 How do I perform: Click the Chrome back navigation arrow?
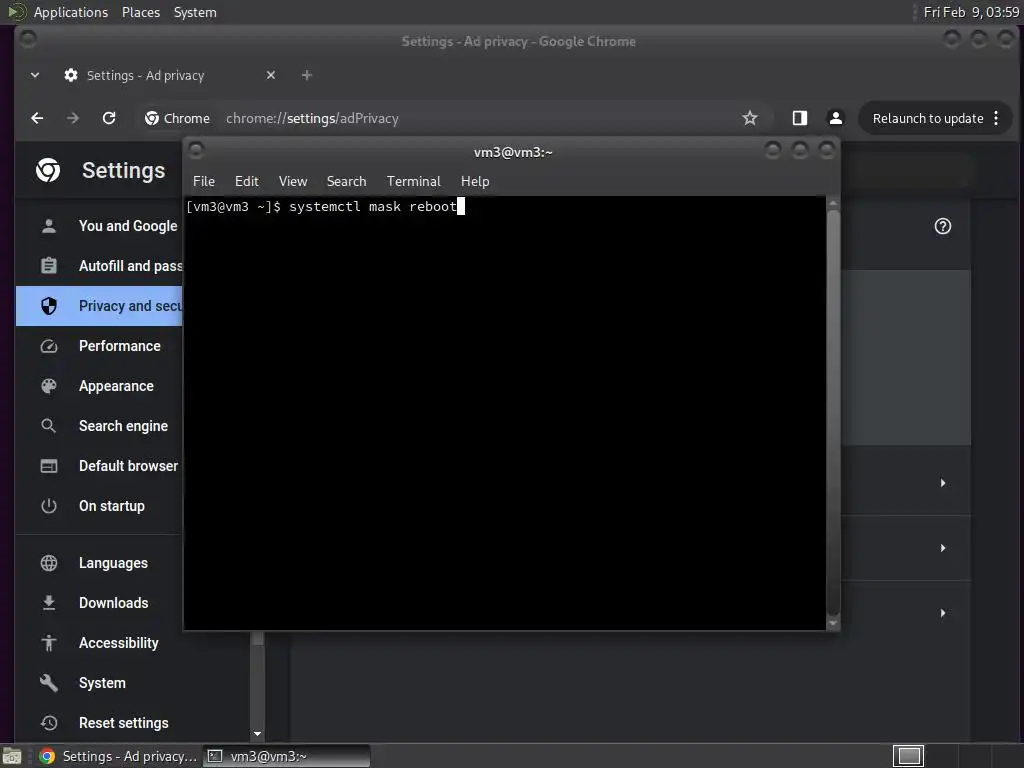pyautogui.click(x=37, y=118)
